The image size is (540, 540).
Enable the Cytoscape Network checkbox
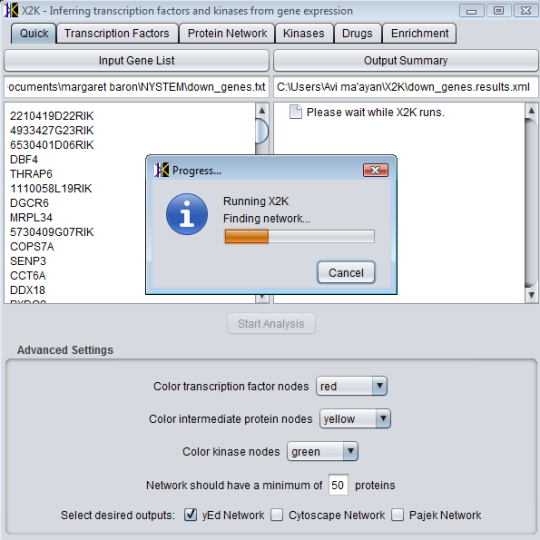pyautogui.click(x=277, y=515)
